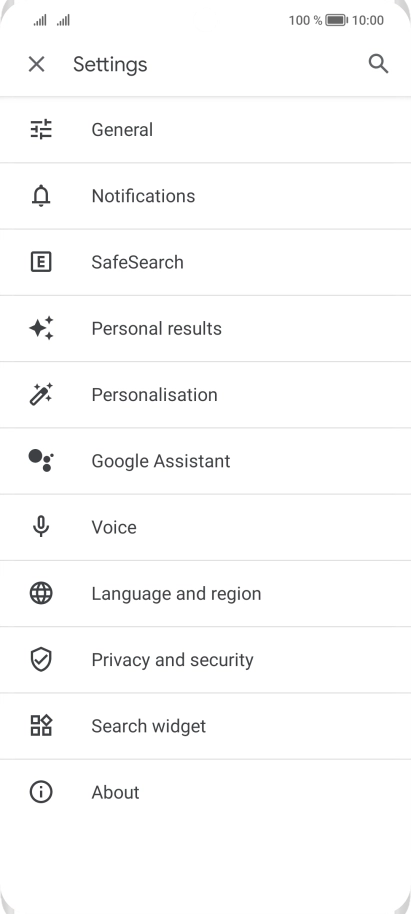Tap the General sliders icon
The image size is (411, 914).
pos(41,129)
